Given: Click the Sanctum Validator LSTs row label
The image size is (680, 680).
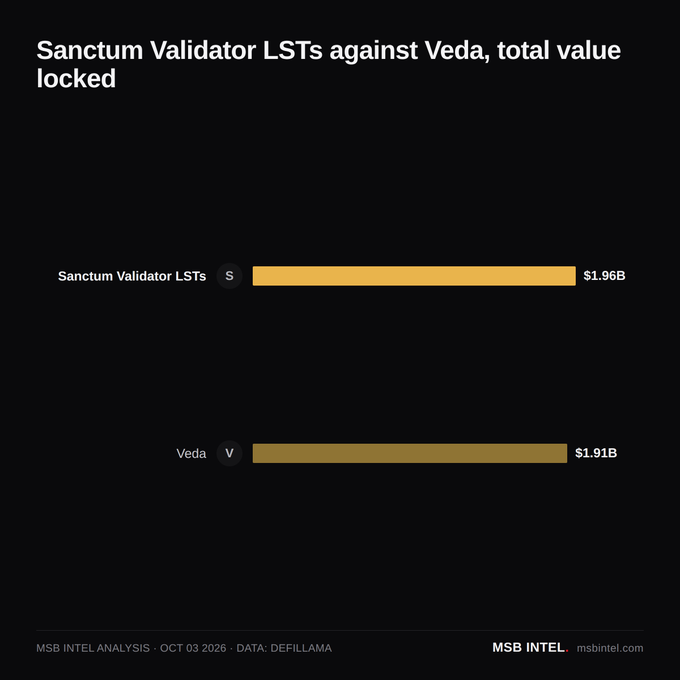Looking at the screenshot, I should point(132,276).
